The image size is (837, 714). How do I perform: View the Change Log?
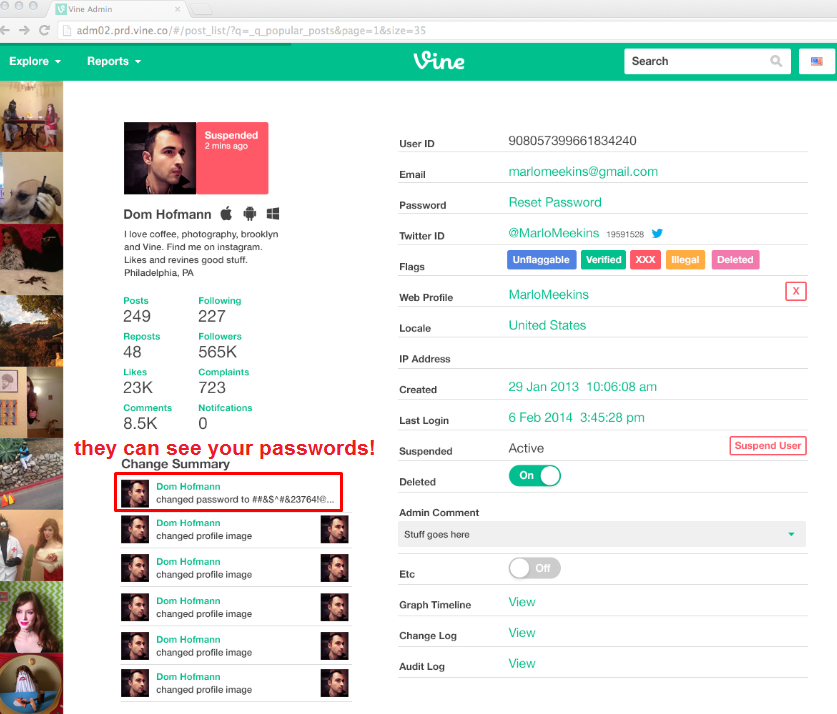(x=522, y=633)
